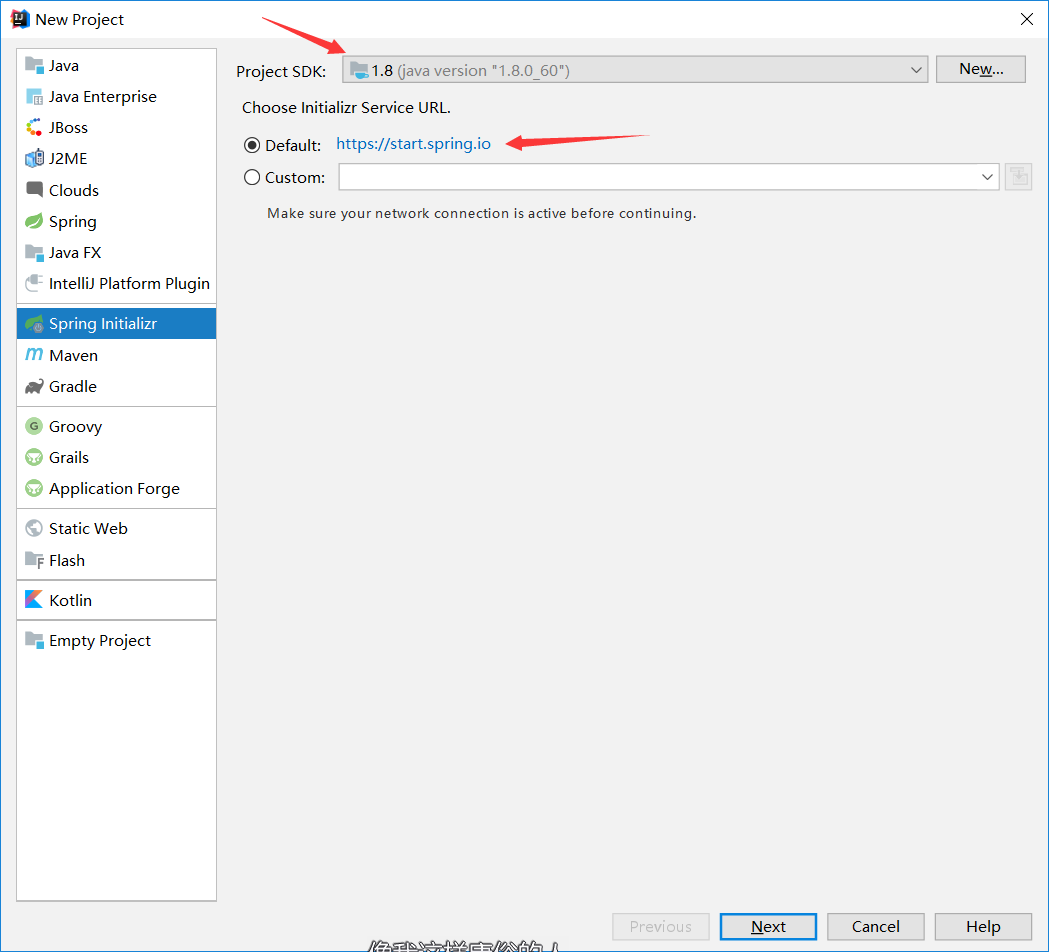The width and height of the screenshot is (1049, 952).
Task: Choose the Maven label in the list
Action: (74, 355)
